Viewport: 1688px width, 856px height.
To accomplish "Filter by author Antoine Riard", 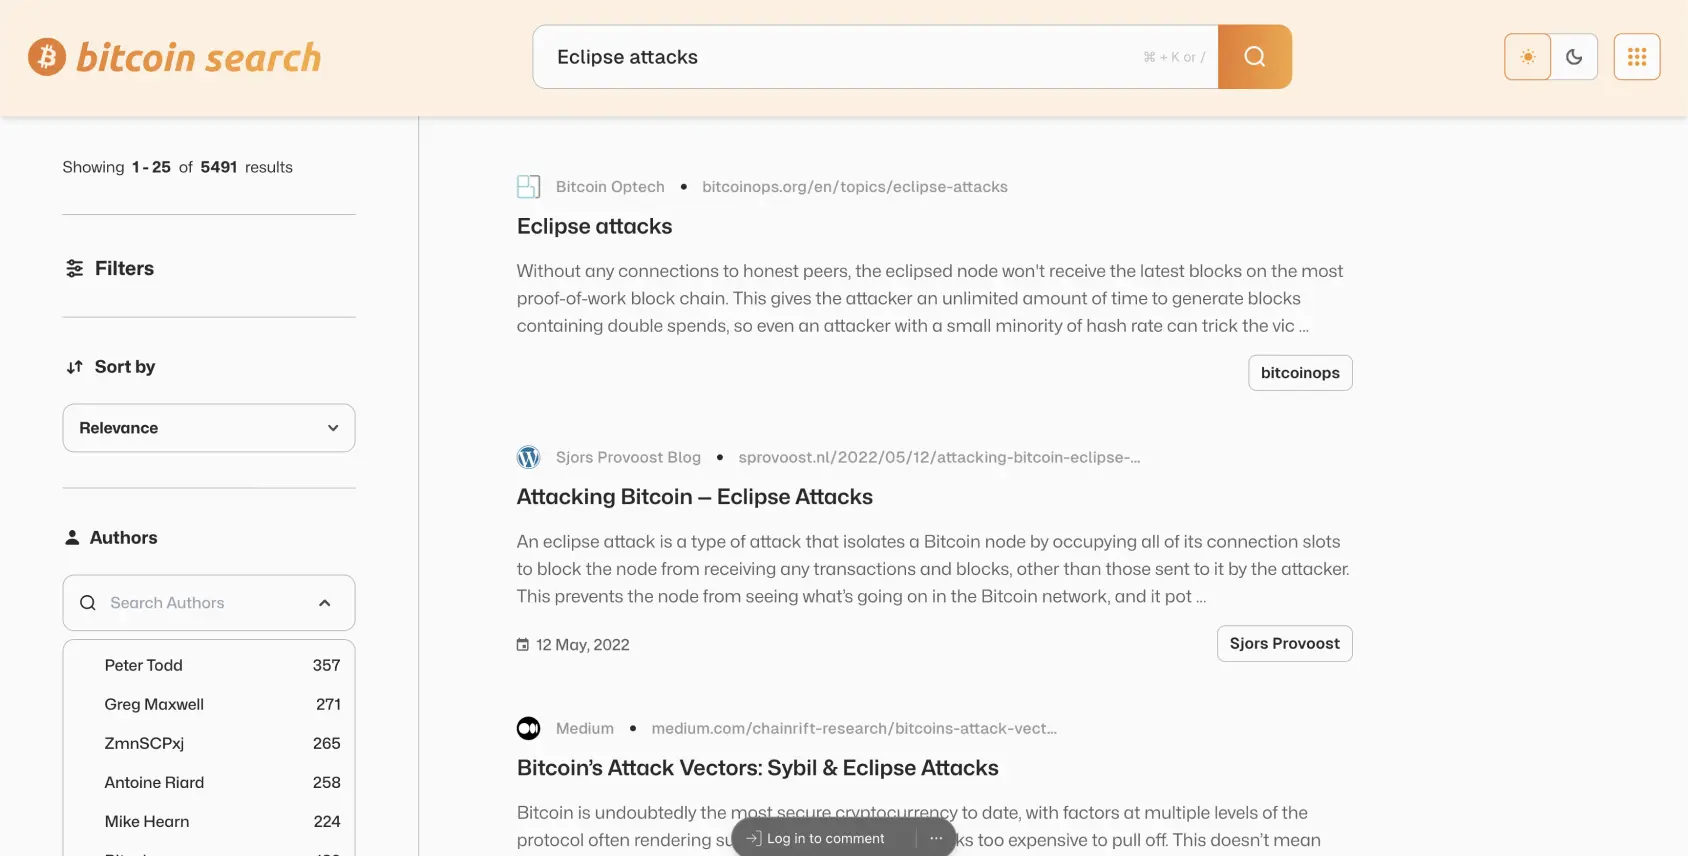I will (x=154, y=782).
